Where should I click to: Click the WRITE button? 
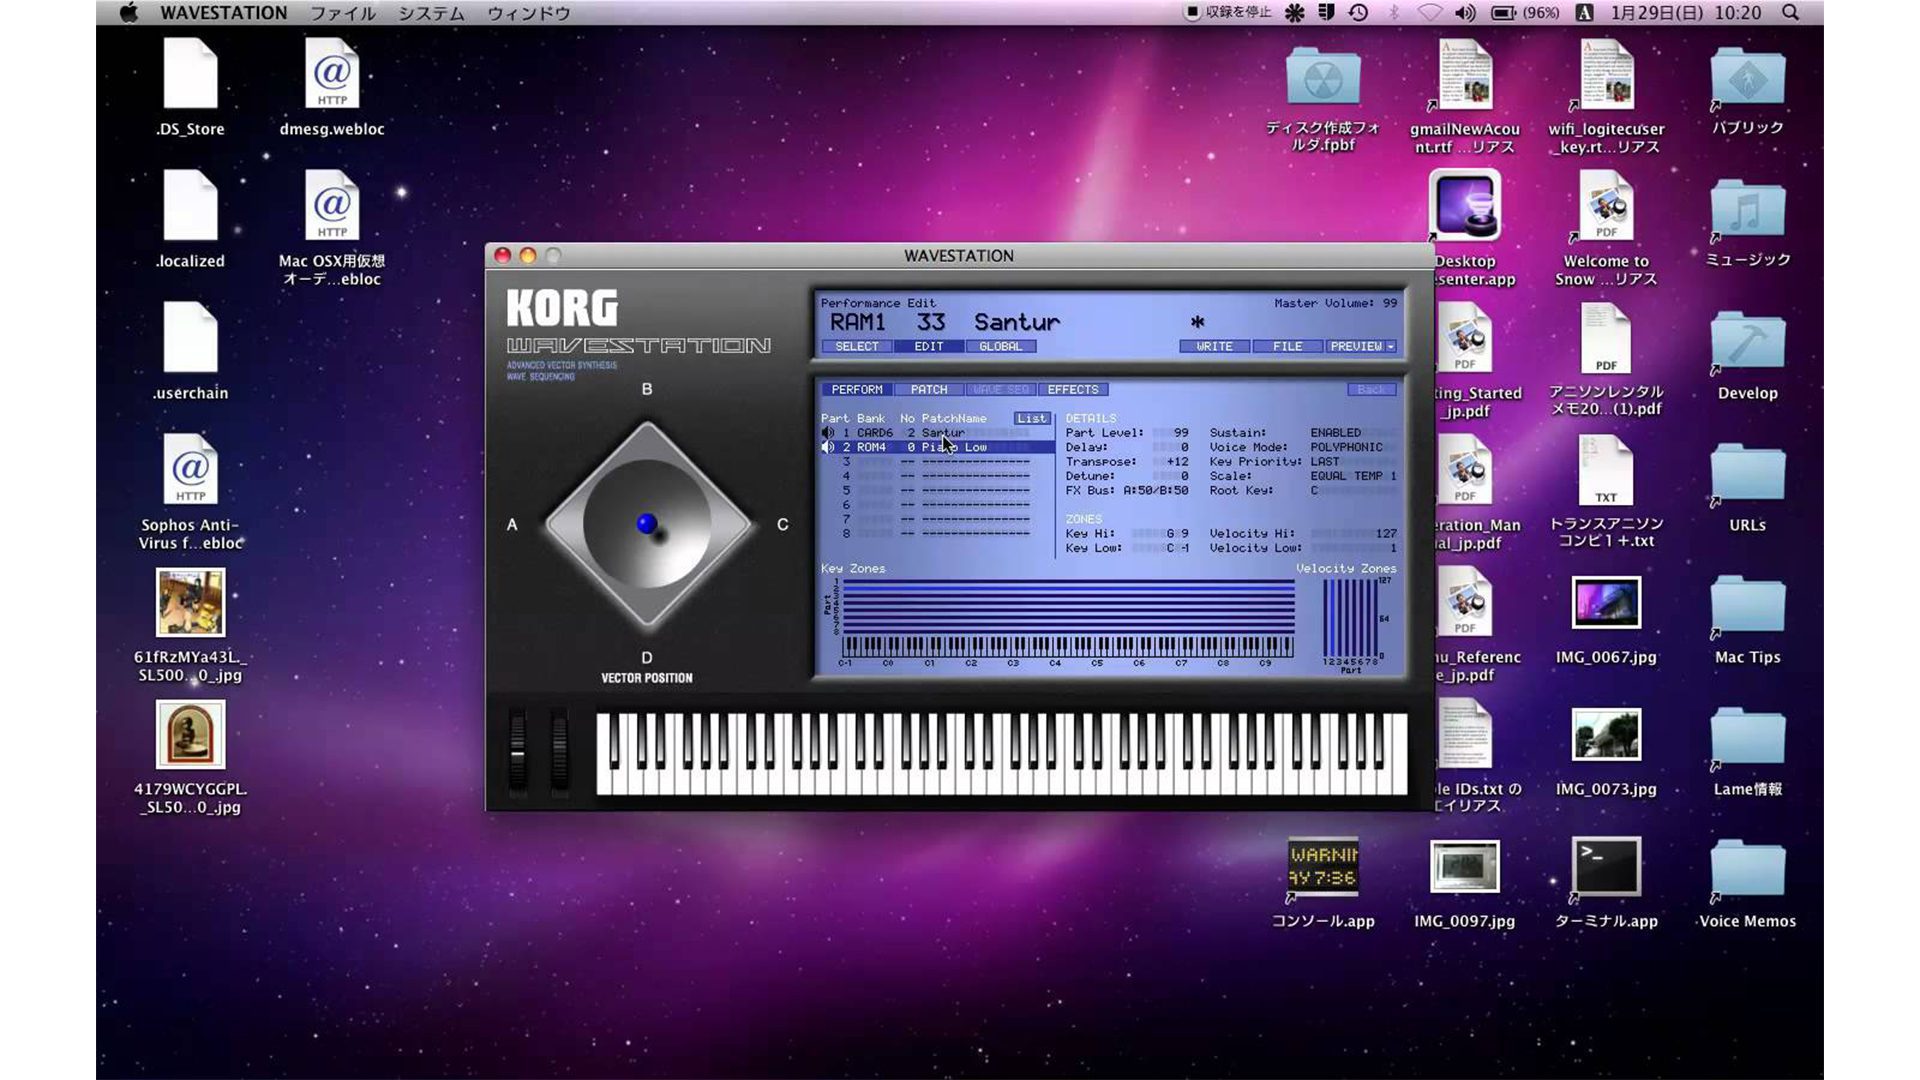[1215, 346]
